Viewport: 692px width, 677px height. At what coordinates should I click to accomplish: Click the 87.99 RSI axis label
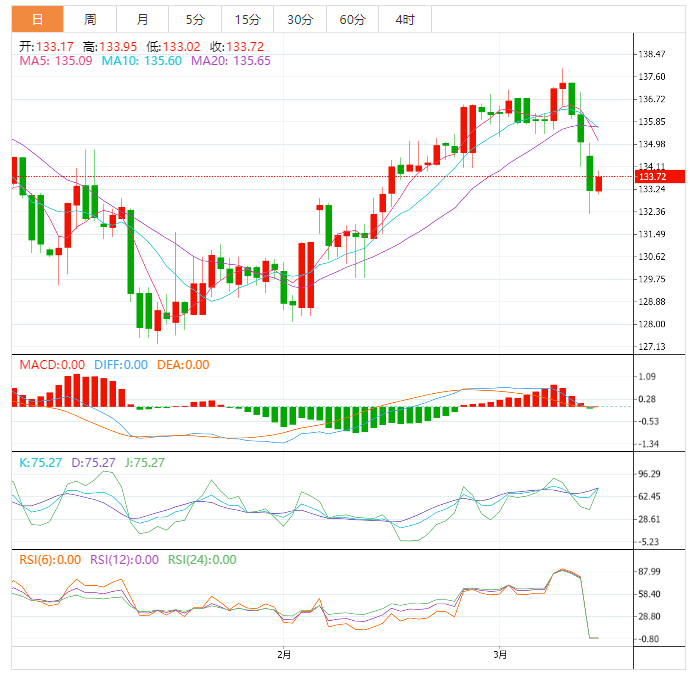[650, 572]
